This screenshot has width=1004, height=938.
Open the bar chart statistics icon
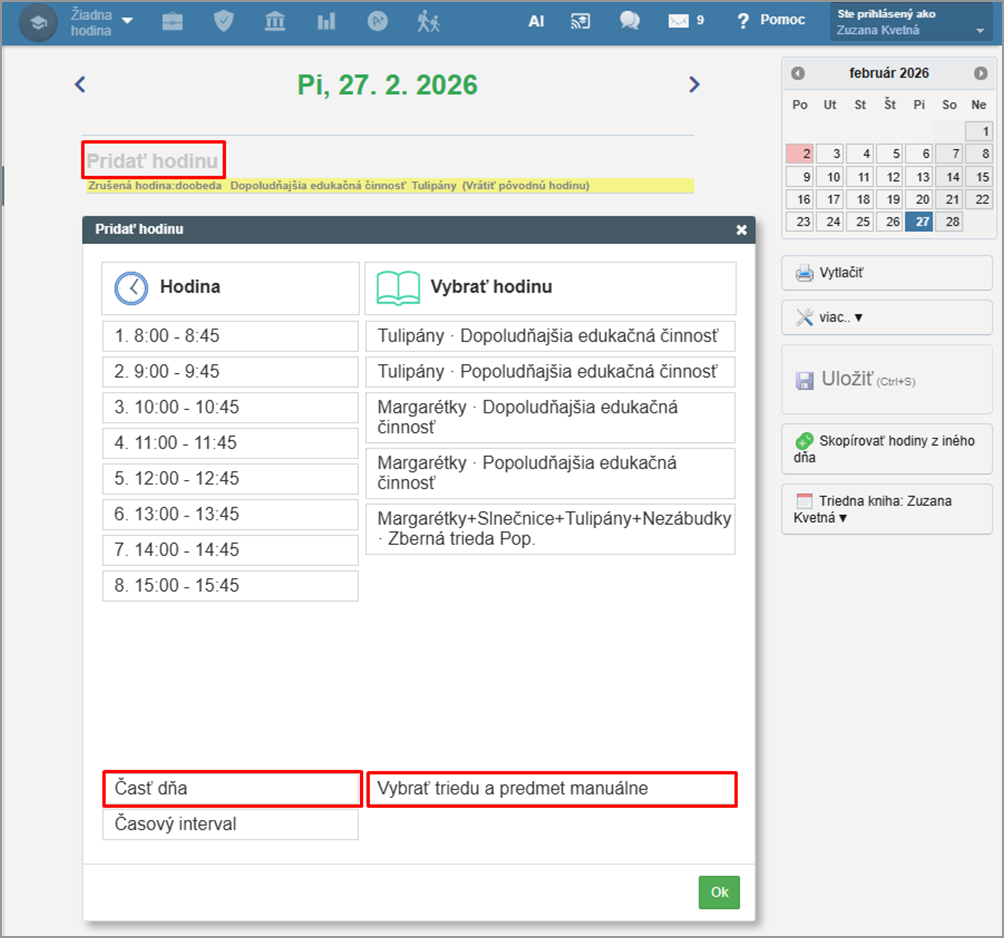coord(326,21)
